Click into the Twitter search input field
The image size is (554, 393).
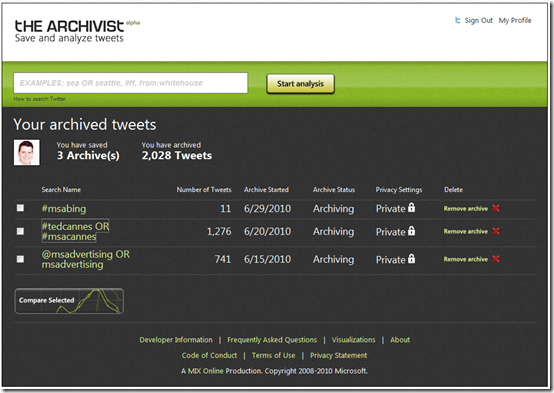click(131, 83)
